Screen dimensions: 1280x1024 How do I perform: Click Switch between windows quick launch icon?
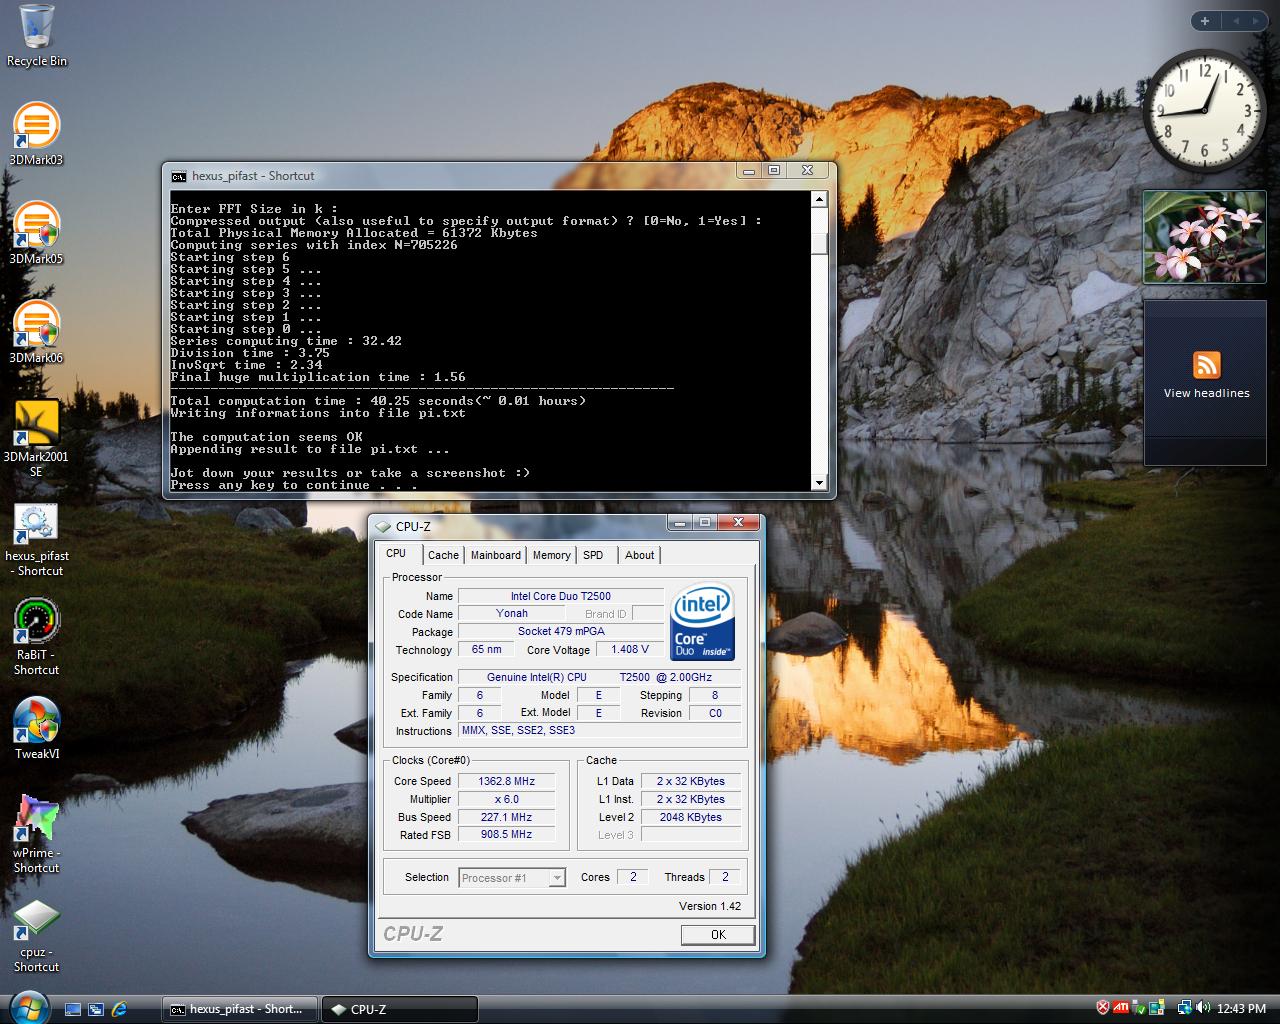point(96,1009)
